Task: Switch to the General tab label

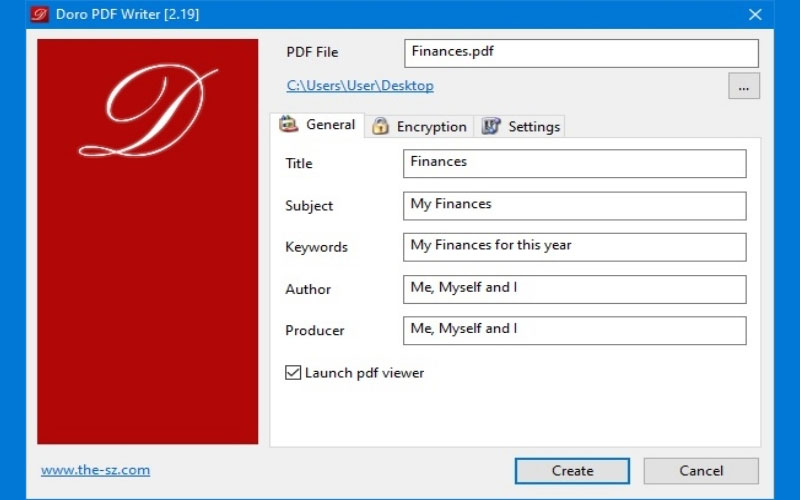Action: (x=330, y=124)
